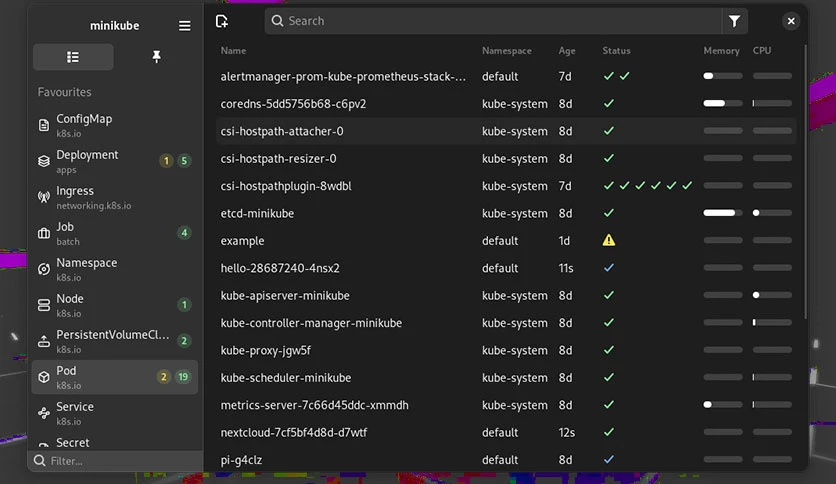Viewport: 836px width, 484px height.
Task: Sort by Memory column header
Action: pyautogui.click(x=721, y=51)
